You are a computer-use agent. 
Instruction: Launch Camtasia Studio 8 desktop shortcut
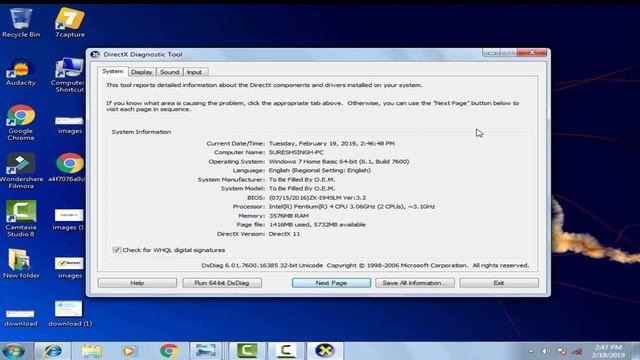pyautogui.click(x=21, y=219)
